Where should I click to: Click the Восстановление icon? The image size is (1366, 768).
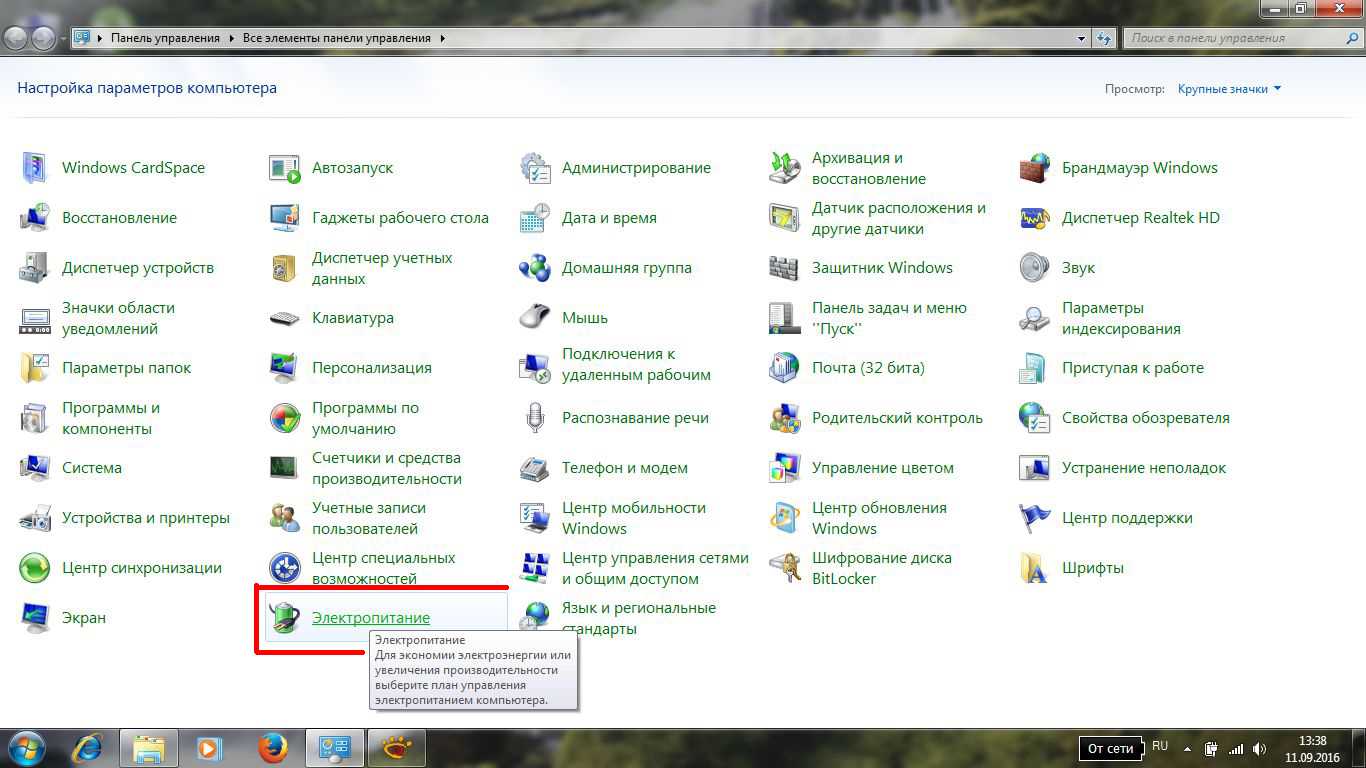[35, 218]
